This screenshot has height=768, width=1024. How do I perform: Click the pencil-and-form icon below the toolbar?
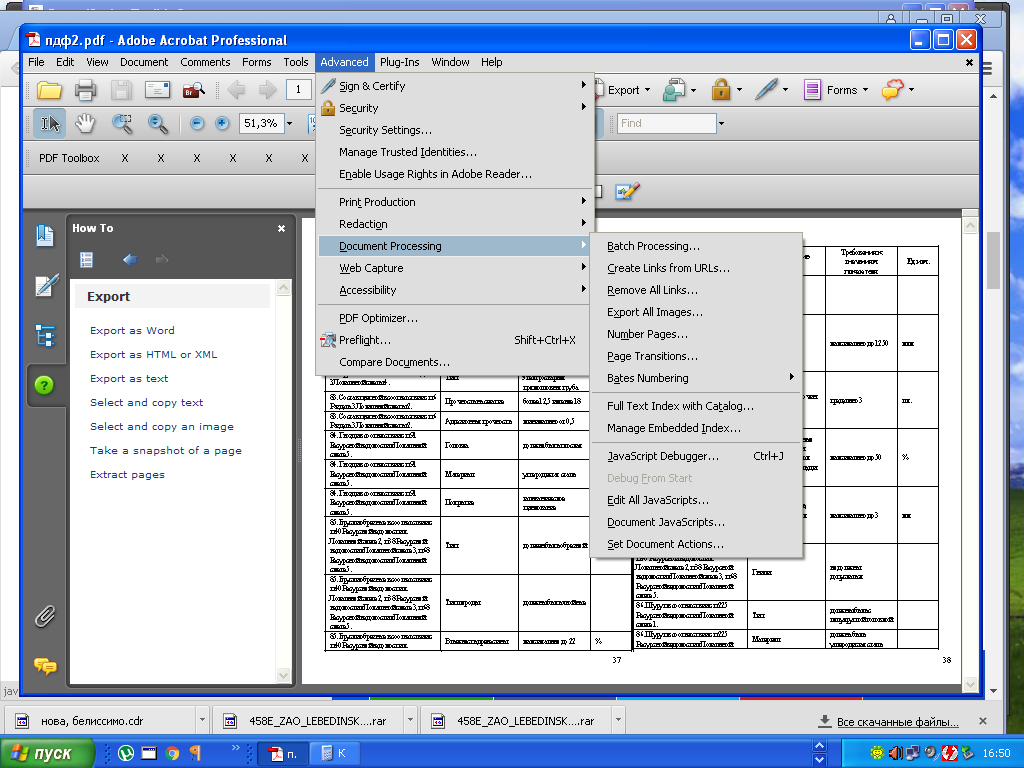pyautogui.click(x=627, y=191)
